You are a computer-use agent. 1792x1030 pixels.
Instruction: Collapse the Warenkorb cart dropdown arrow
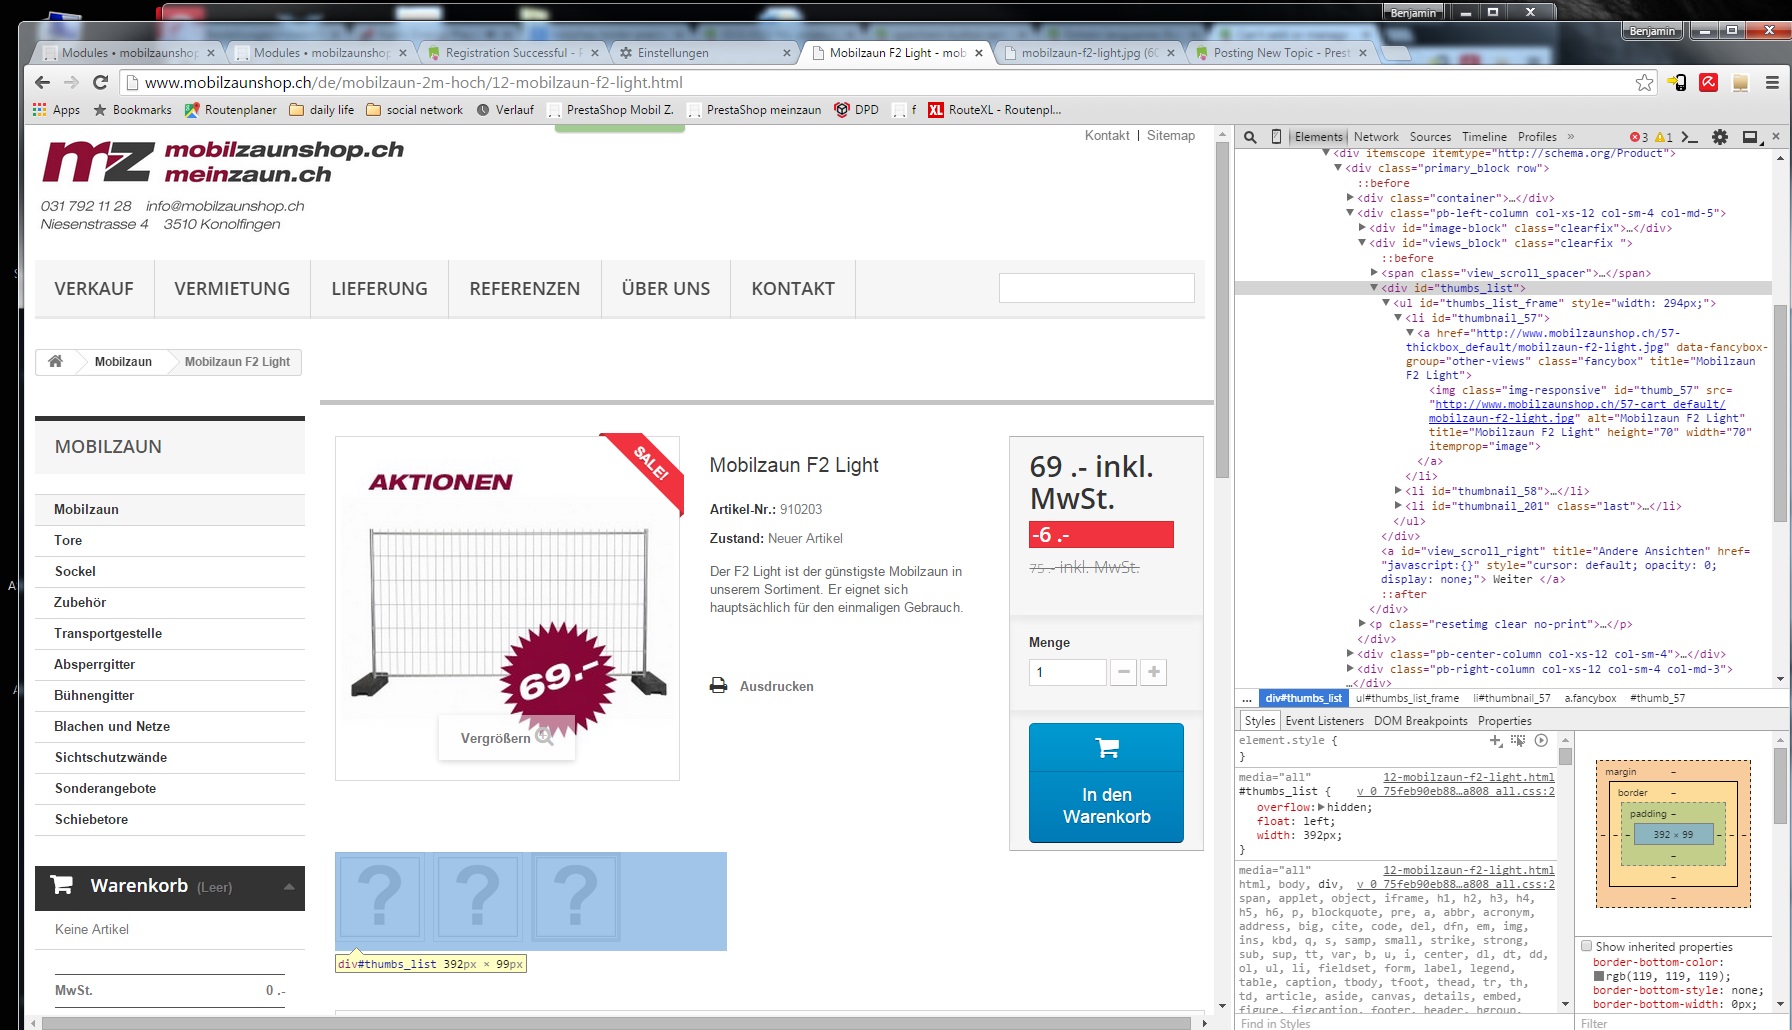tap(289, 887)
